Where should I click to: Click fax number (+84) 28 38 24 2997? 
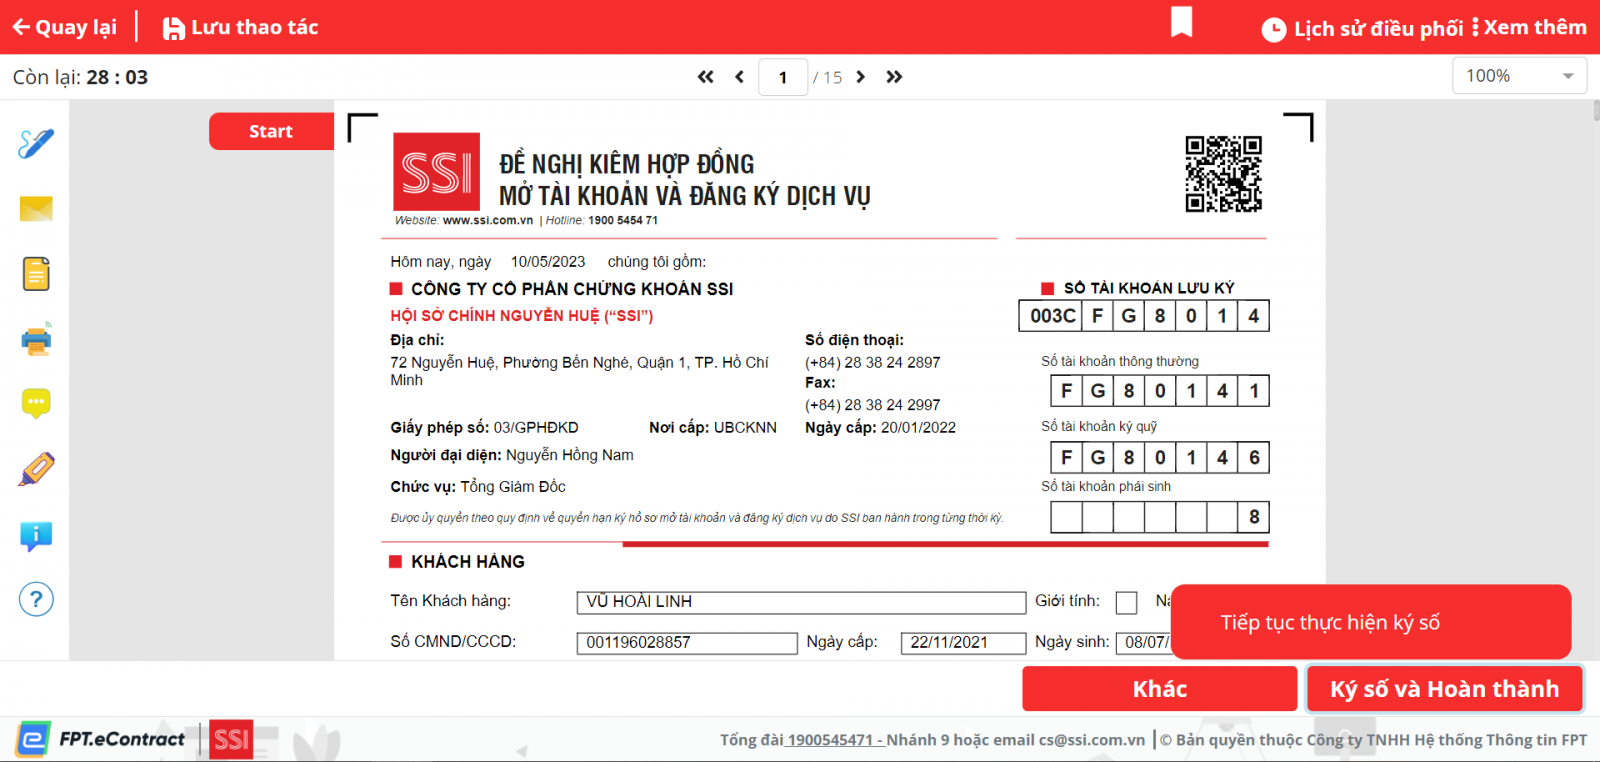coord(873,405)
